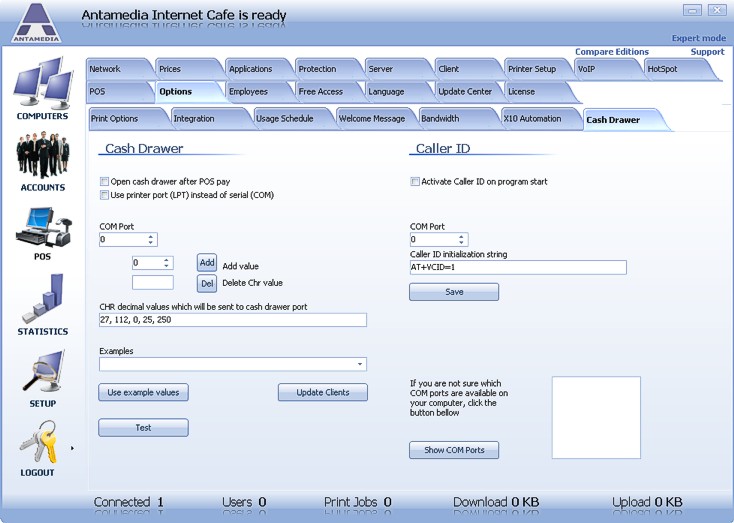The width and height of the screenshot is (734, 523).
Task: Click the Print Jobs 0 status entry
Action: pyautogui.click(x=358, y=502)
